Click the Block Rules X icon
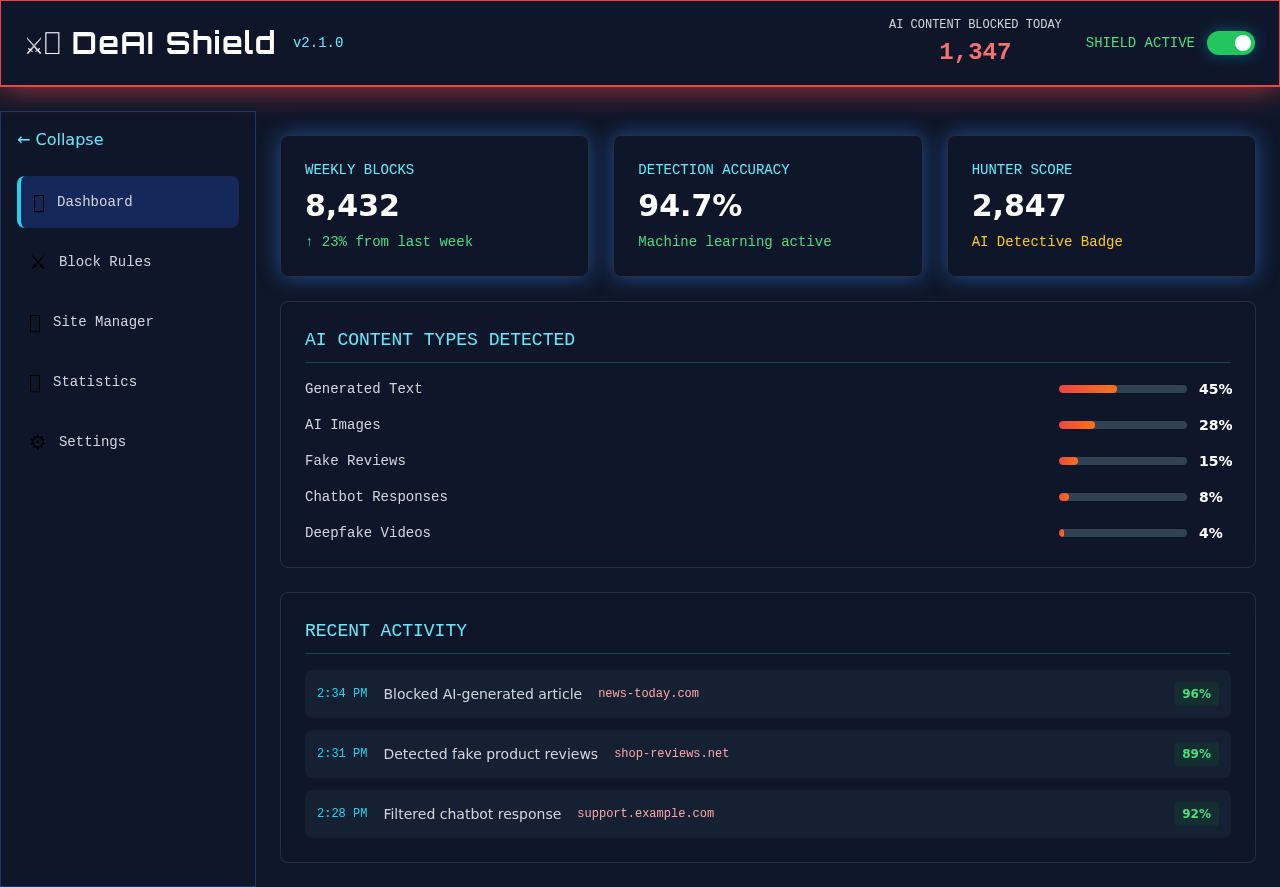The width and height of the screenshot is (1280, 887). point(37,261)
